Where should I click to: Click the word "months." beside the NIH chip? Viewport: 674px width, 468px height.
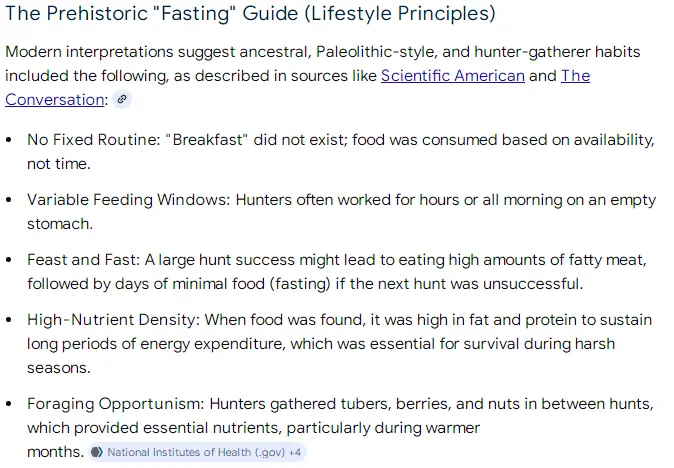coord(55,452)
